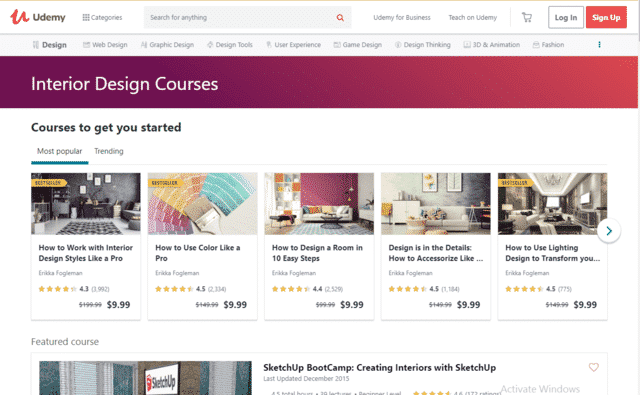Click the Log In button

pos(566,17)
